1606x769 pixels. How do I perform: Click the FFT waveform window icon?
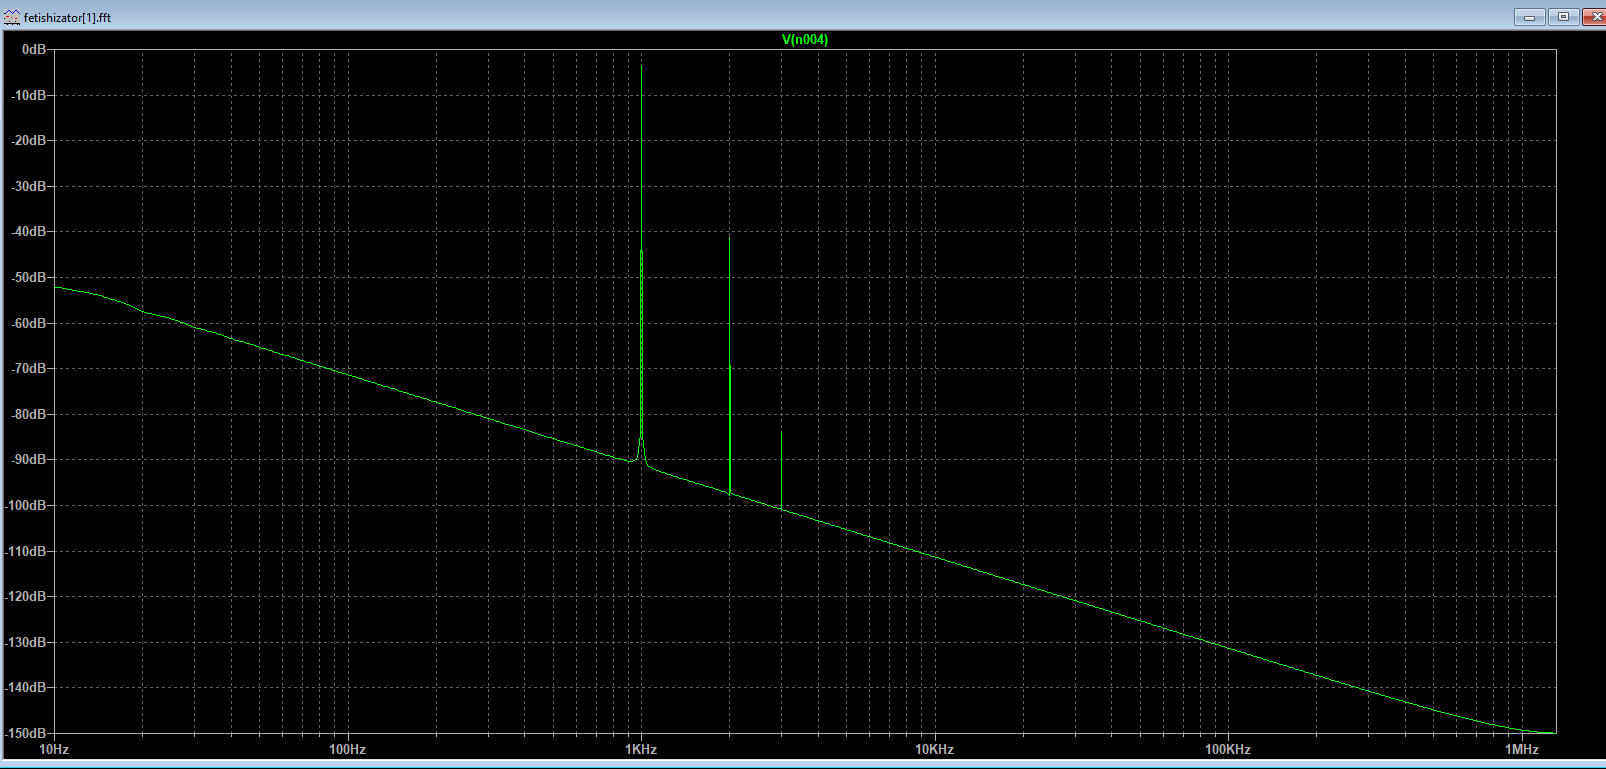click(x=12, y=17)
